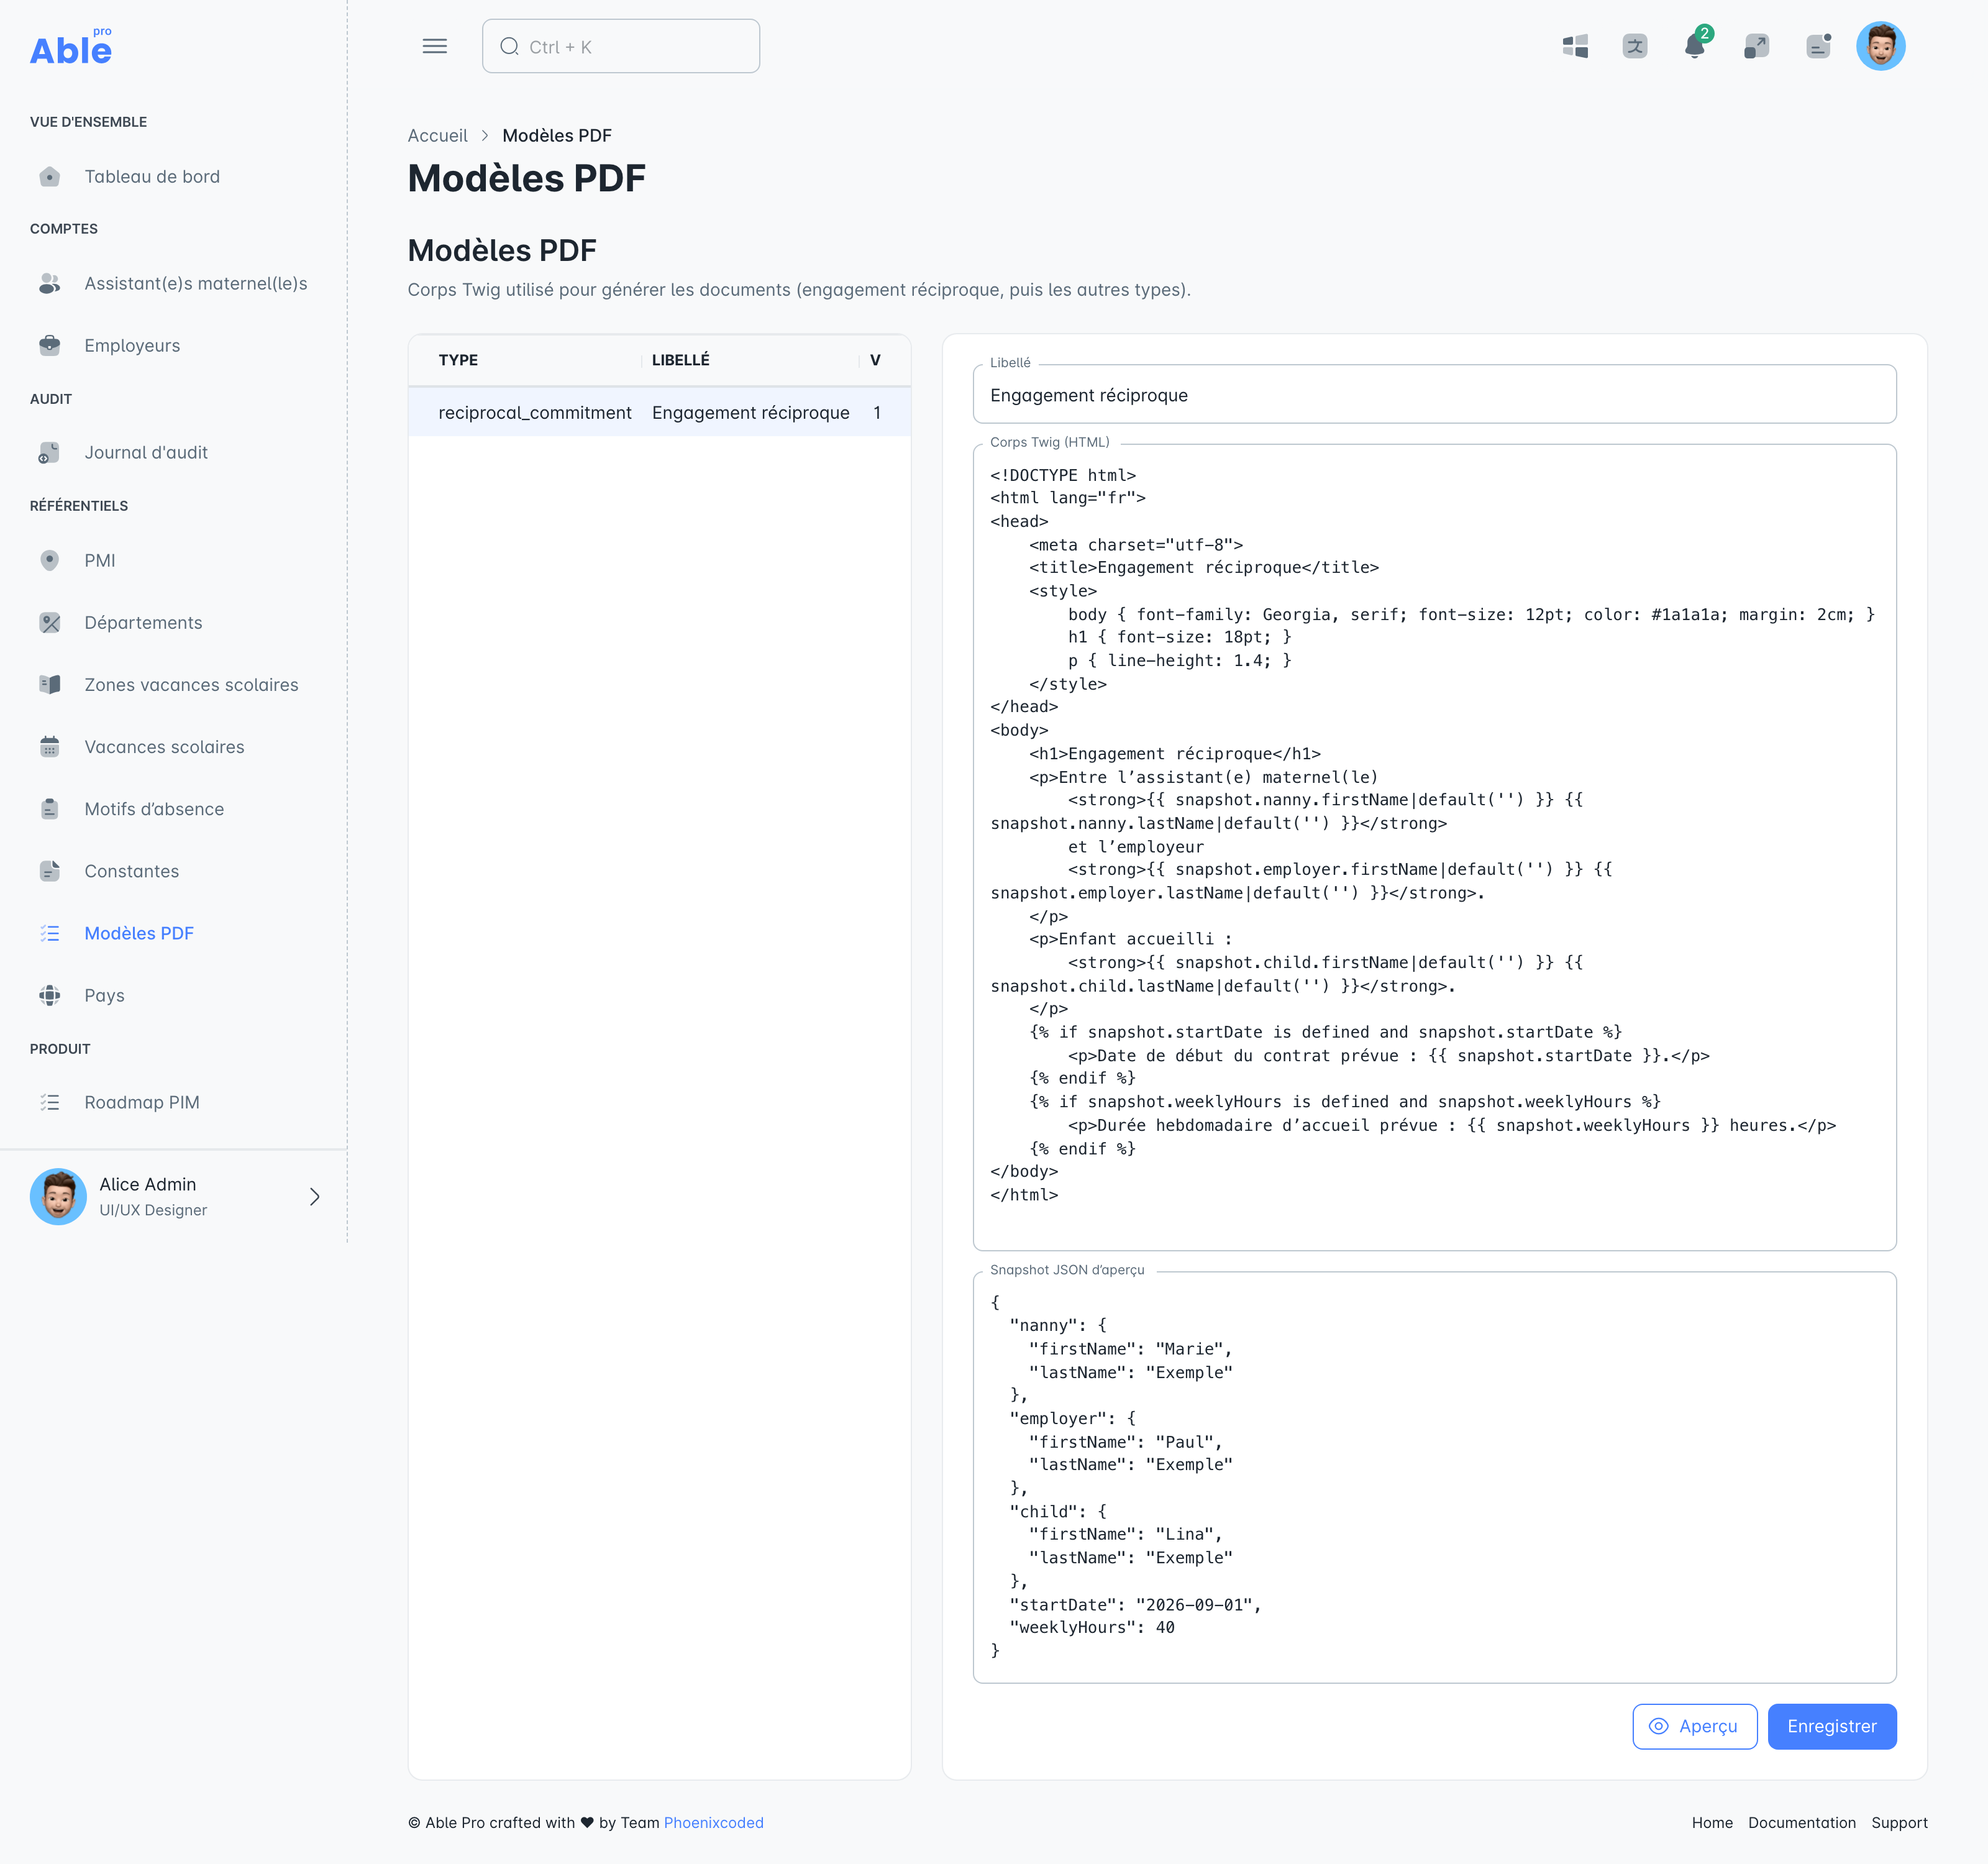
Task: Click the LIBELLÉ column header
Action: click(680, 360)
